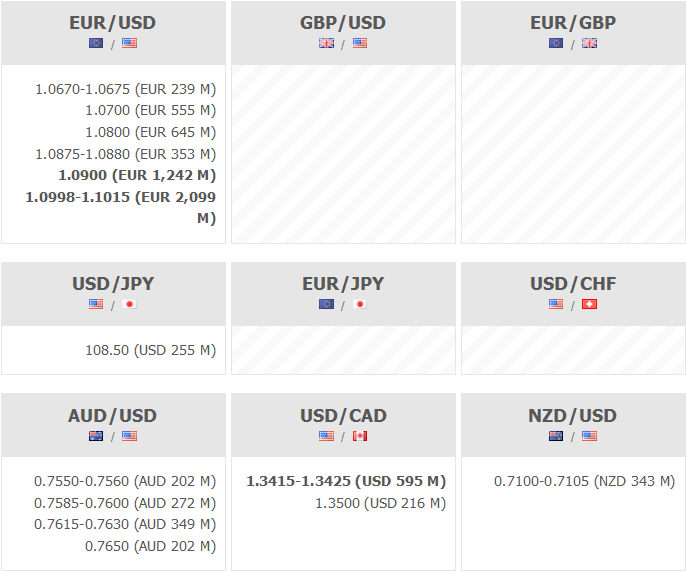Select the 1.0700 (EUR 555 M) entry
The height and width of the screenshot is (572, 686).
click(x=150, y=110)
